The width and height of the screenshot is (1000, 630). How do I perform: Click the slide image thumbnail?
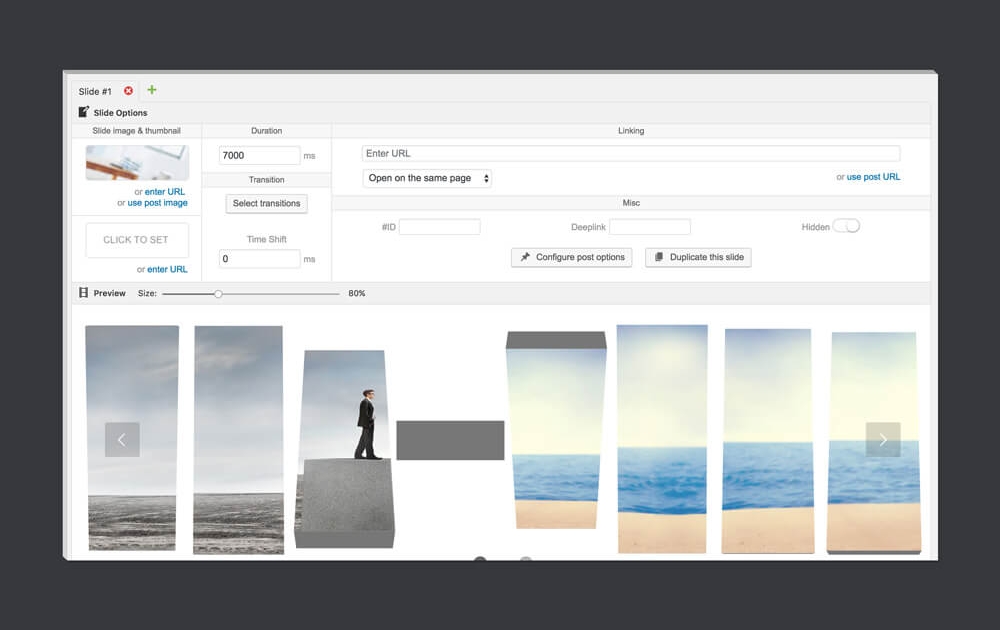(137, 163)
